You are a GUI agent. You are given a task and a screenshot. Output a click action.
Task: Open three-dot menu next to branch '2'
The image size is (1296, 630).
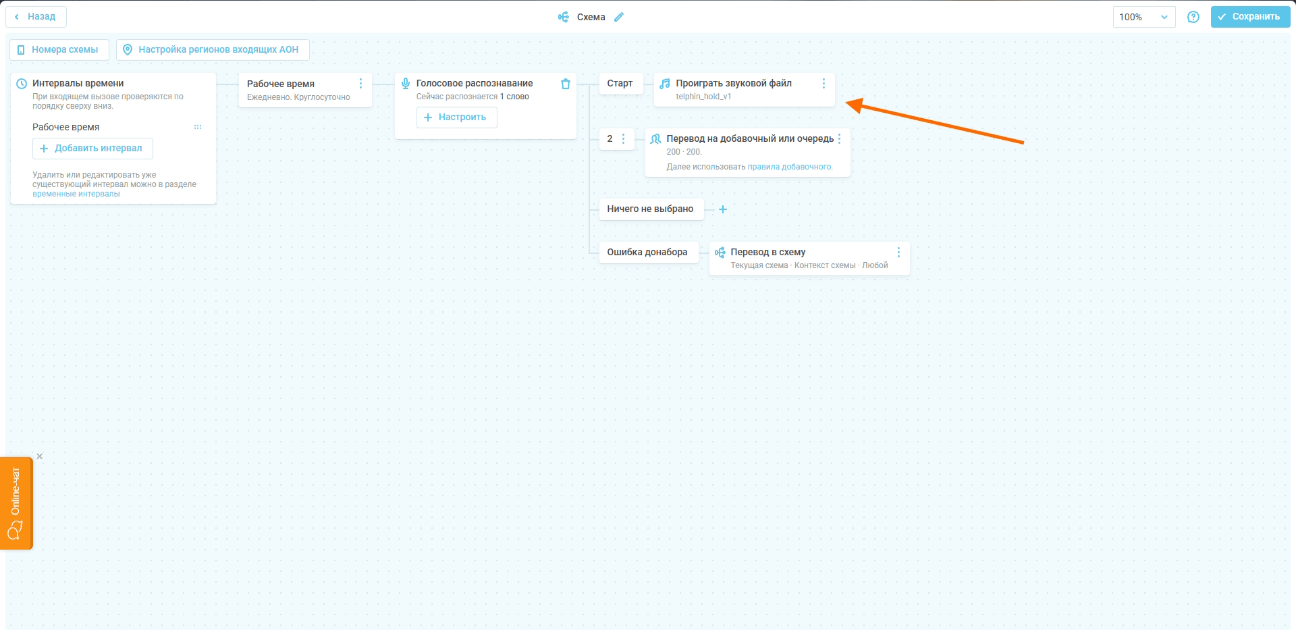tap(623, 139)
